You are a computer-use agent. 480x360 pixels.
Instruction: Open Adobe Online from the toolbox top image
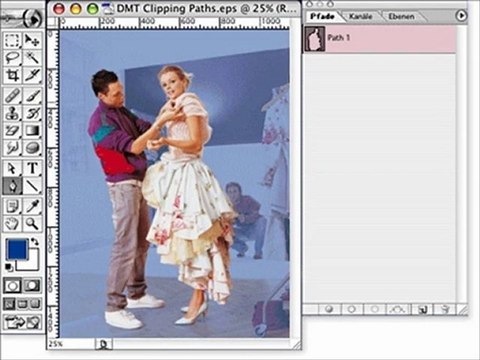tap(22, 19)
